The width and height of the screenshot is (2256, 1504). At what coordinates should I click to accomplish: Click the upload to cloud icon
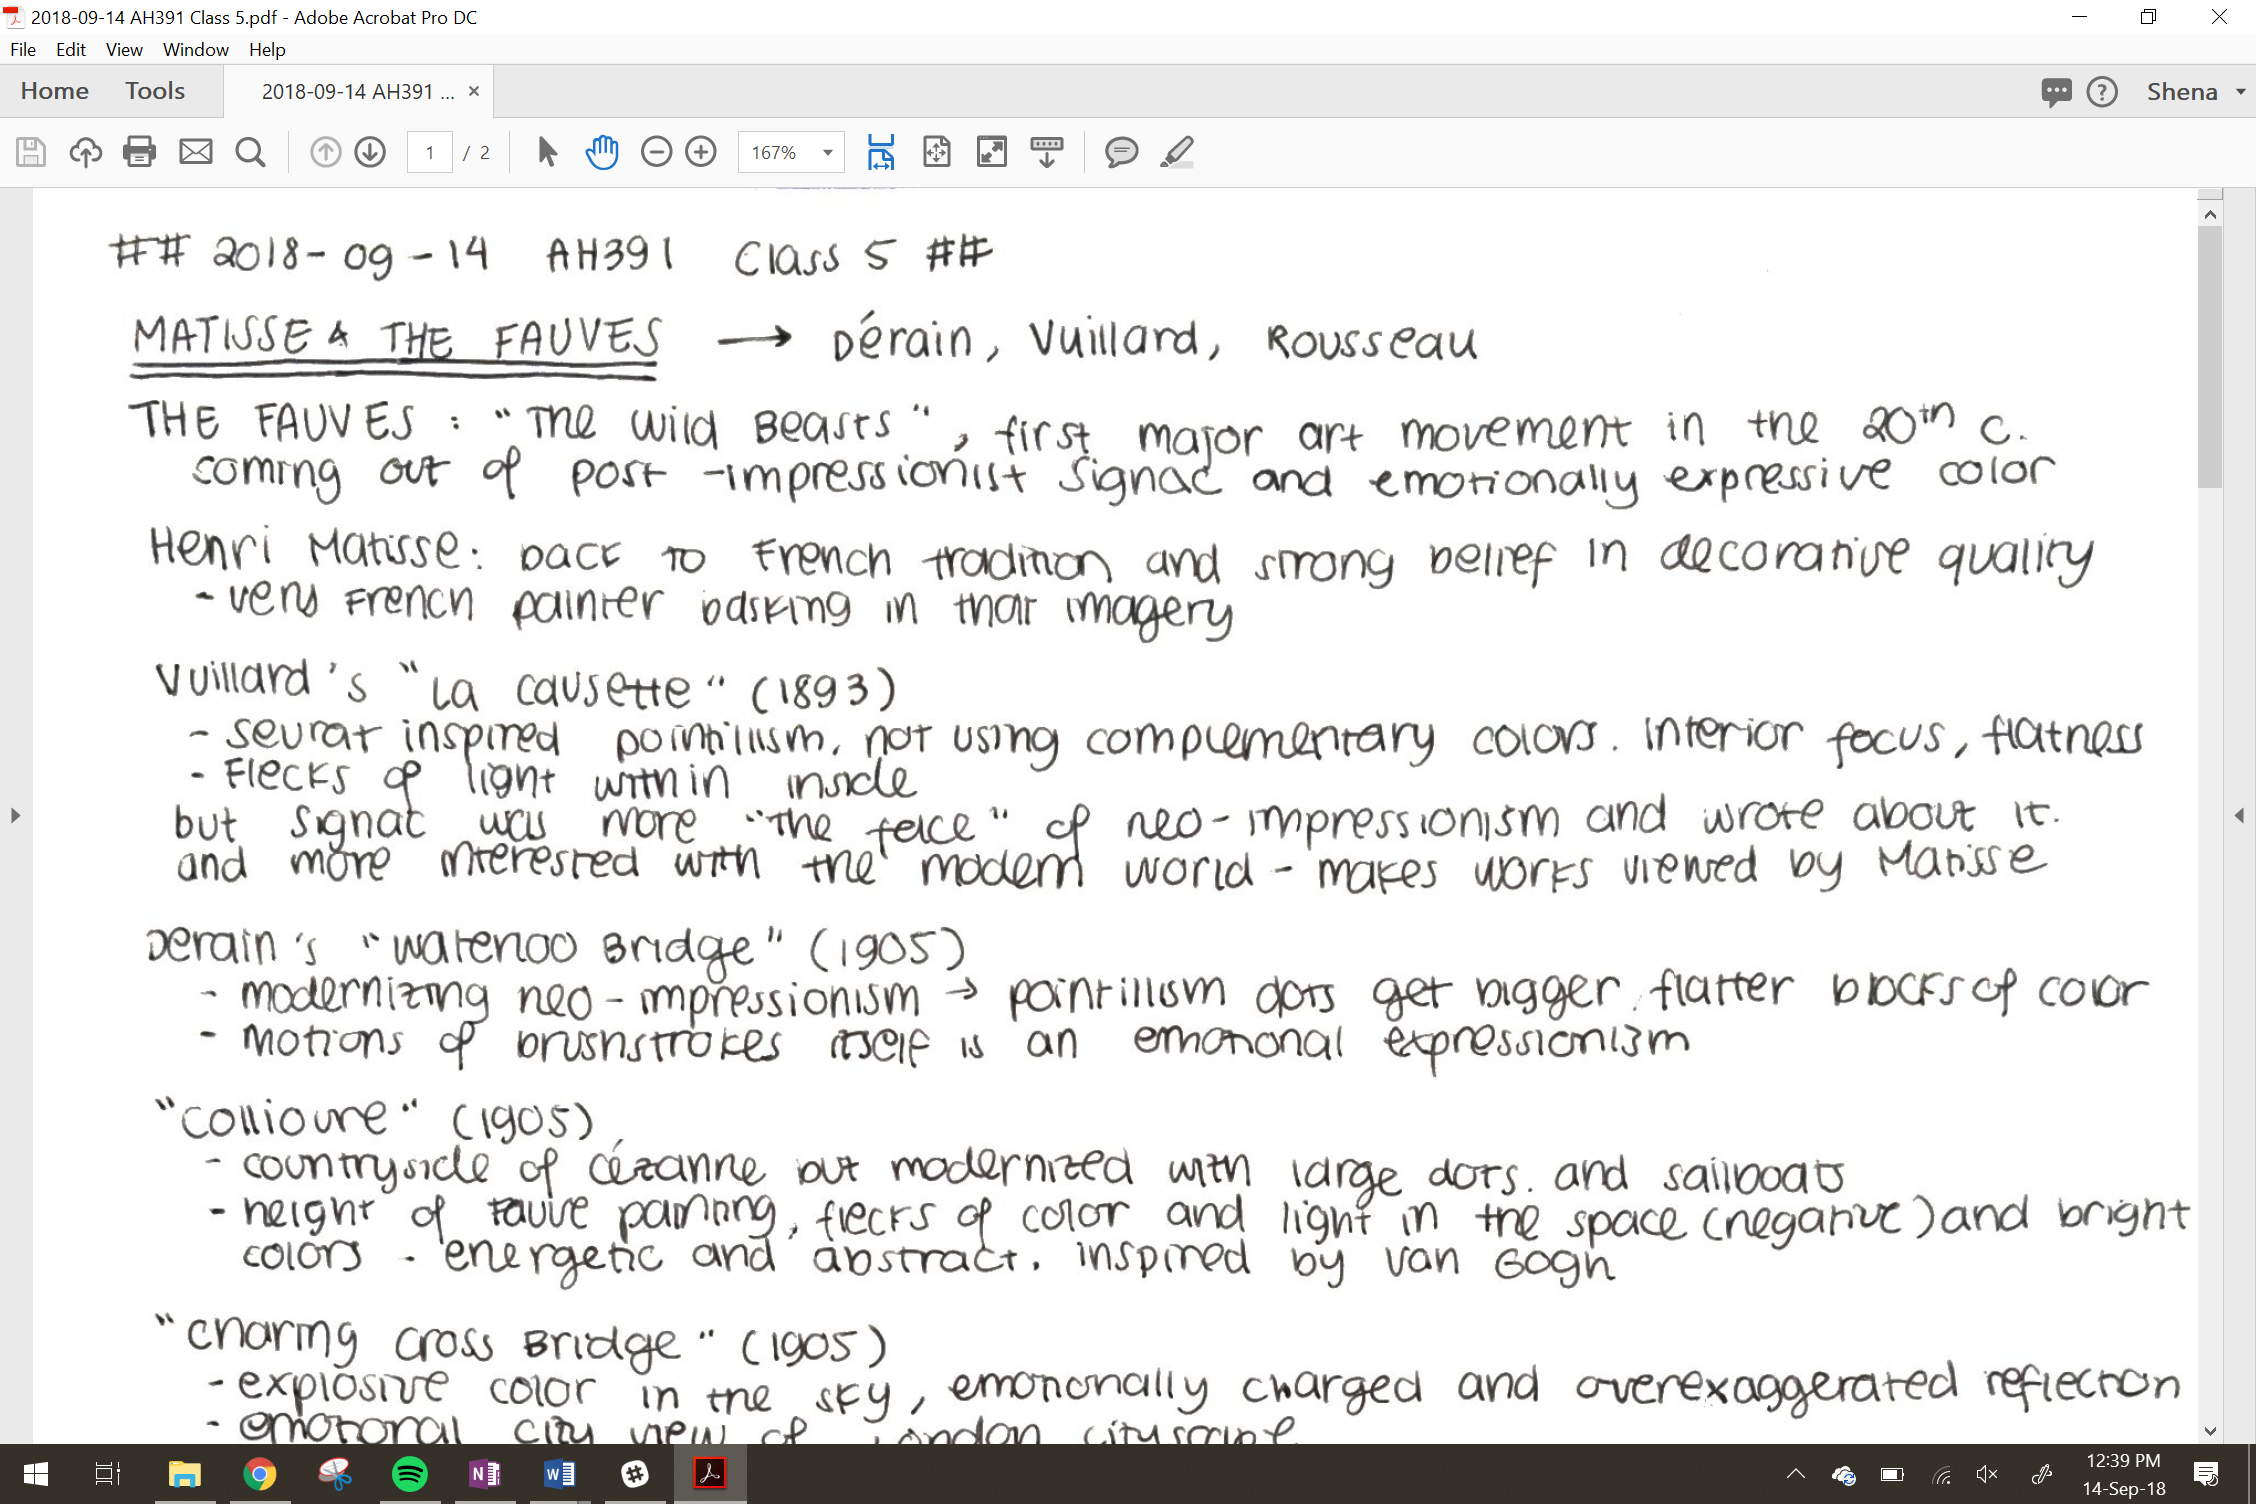tap(86, 152)
